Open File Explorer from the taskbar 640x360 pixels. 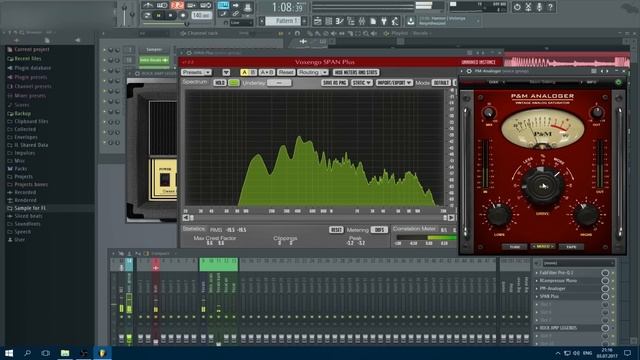65,353
